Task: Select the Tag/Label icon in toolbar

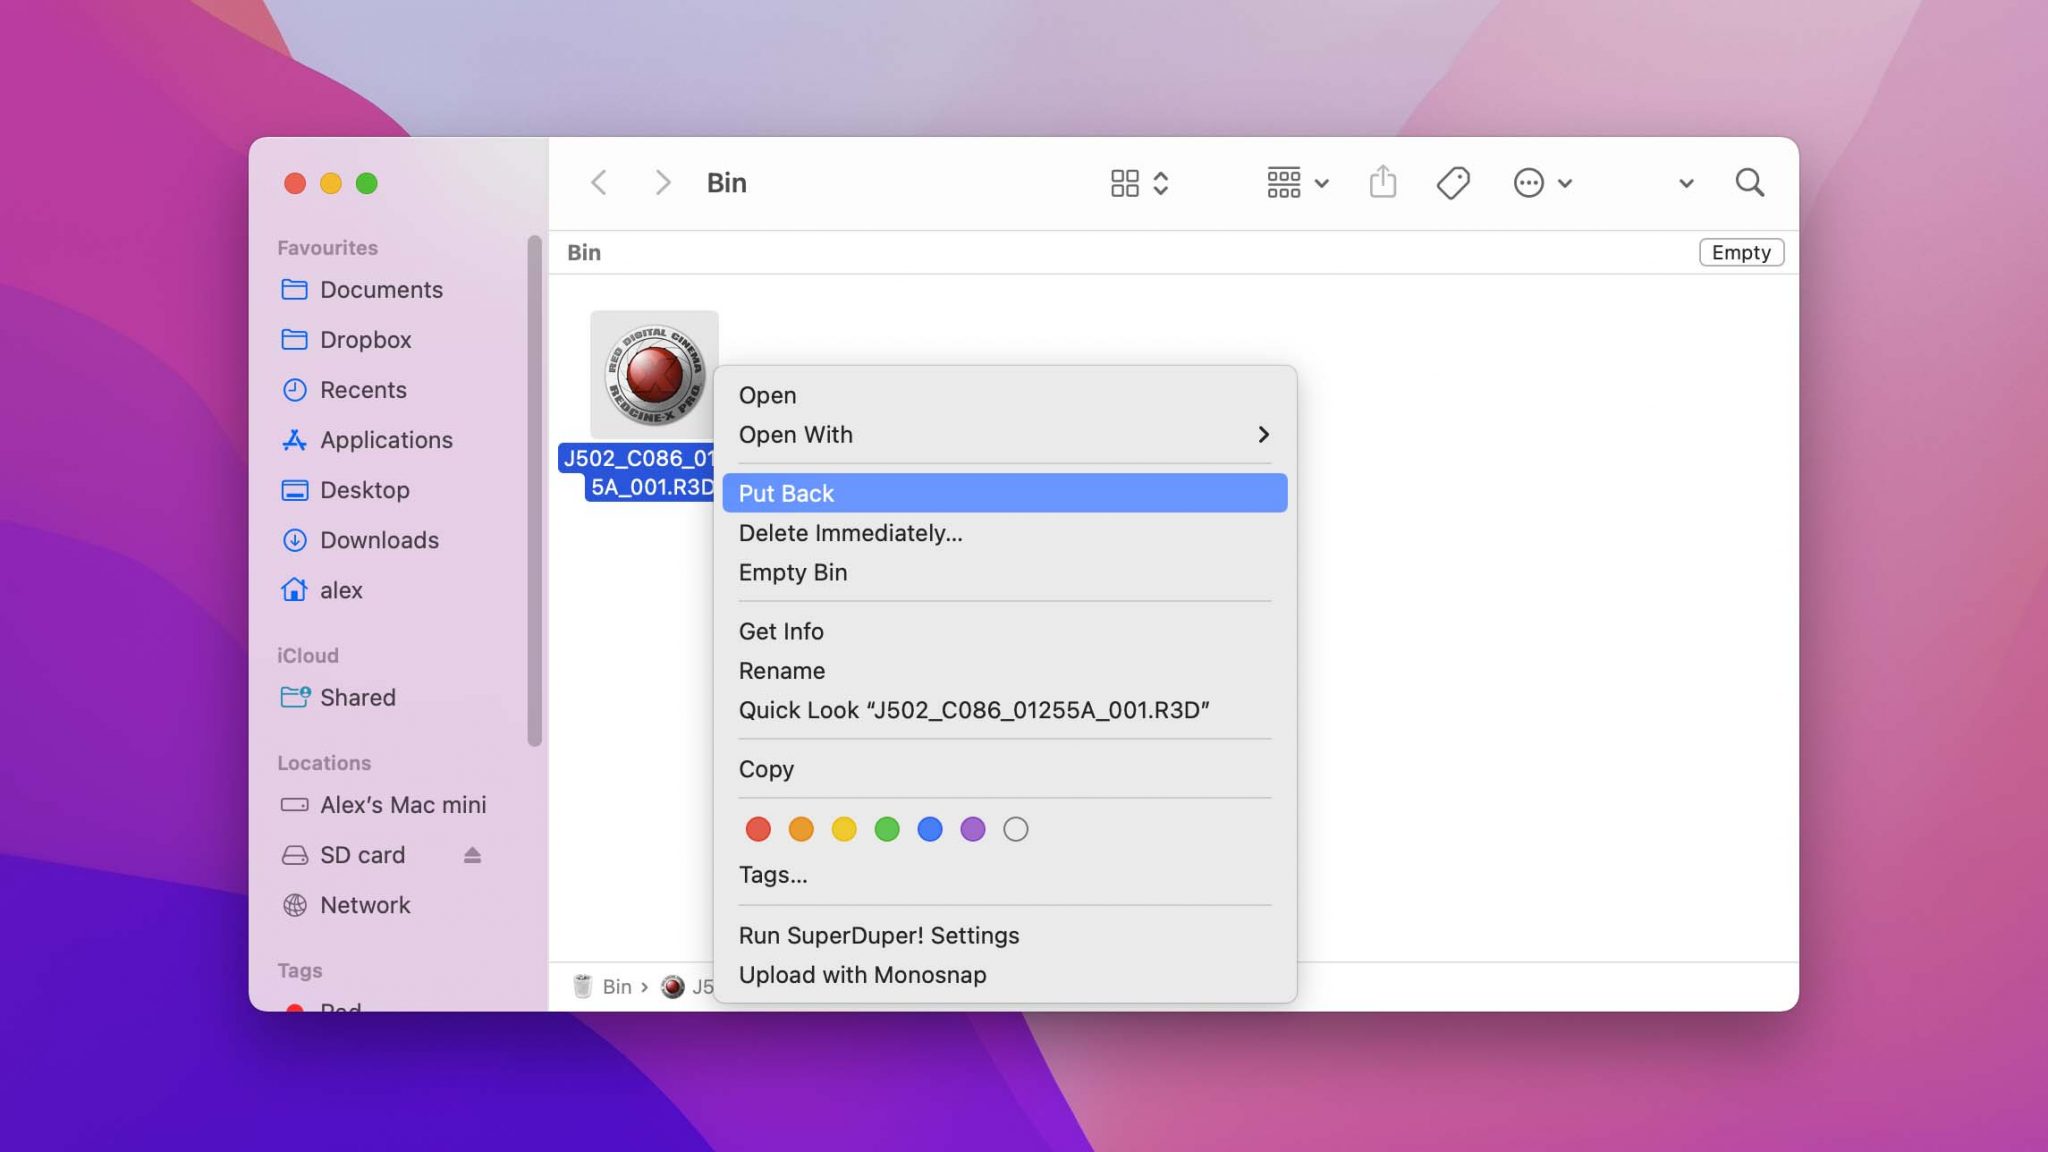Action: point(1454,181)
